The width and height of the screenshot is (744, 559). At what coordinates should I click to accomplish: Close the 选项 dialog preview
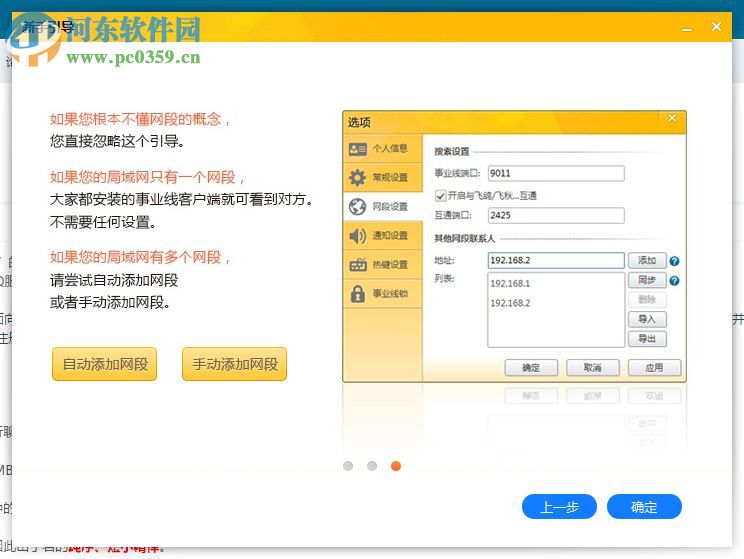click(672, 118)
